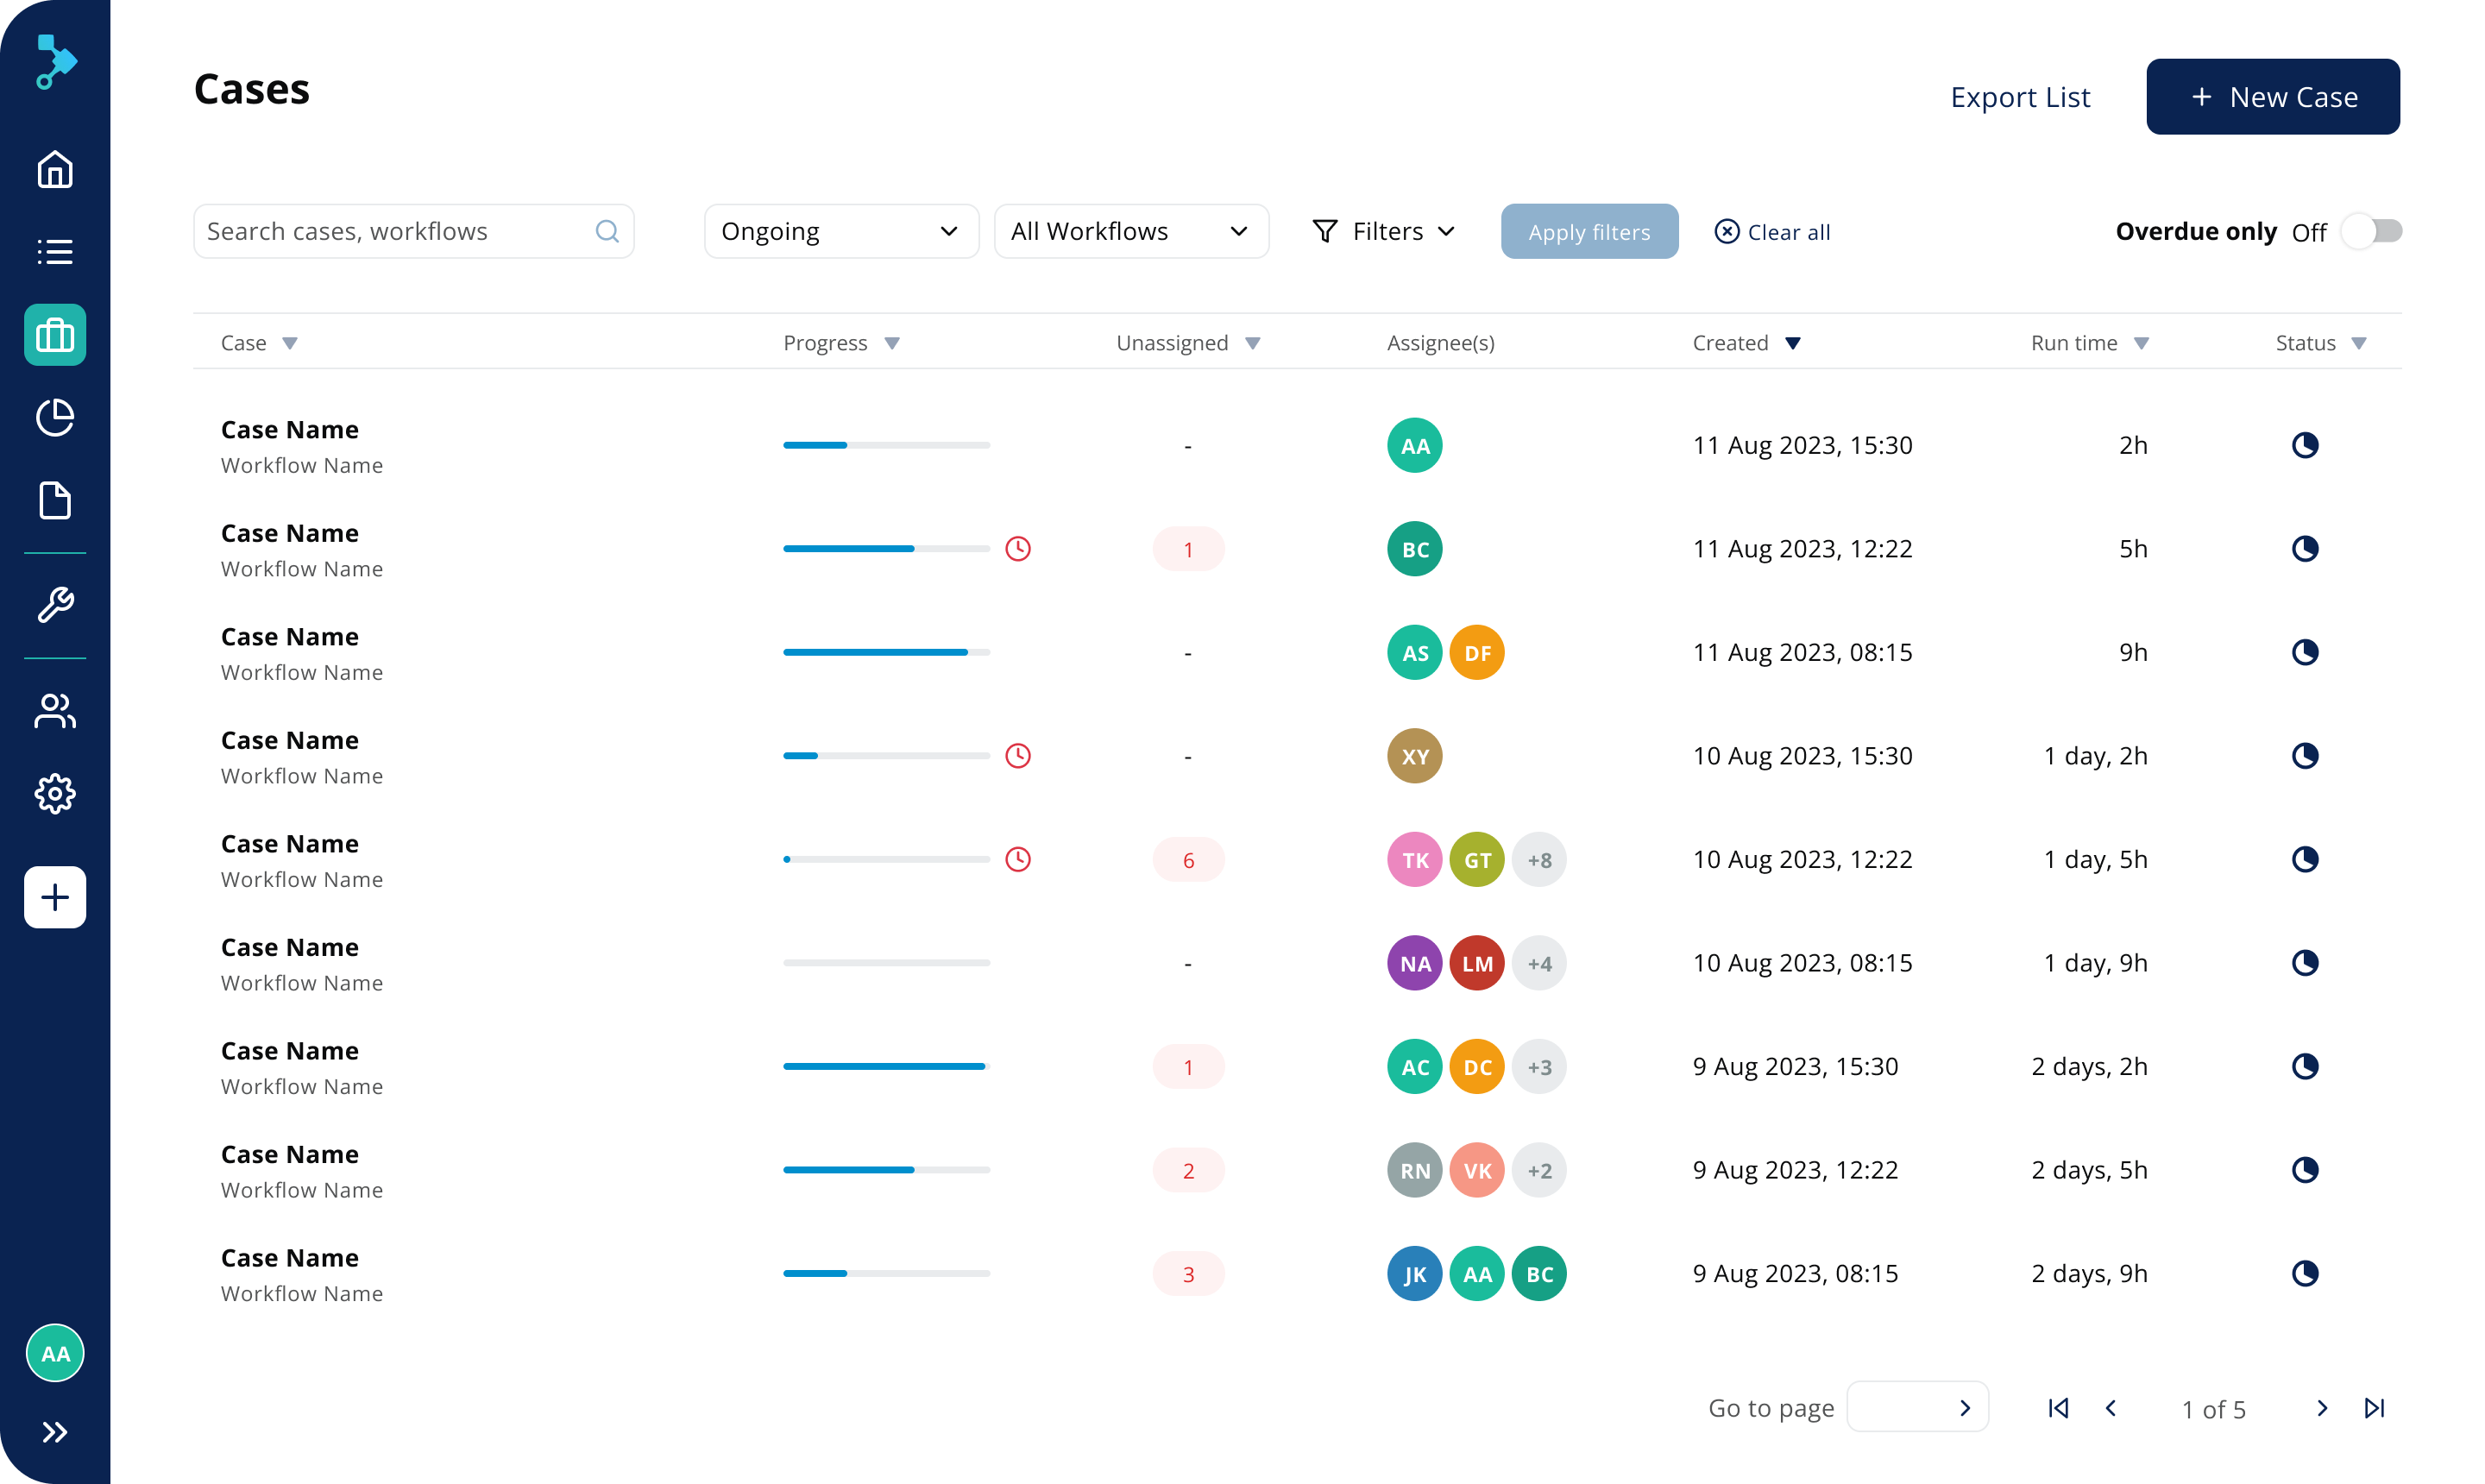Click the New Case button
The width and height of the screenshot is (2485, 1484).
(2272, 97)
